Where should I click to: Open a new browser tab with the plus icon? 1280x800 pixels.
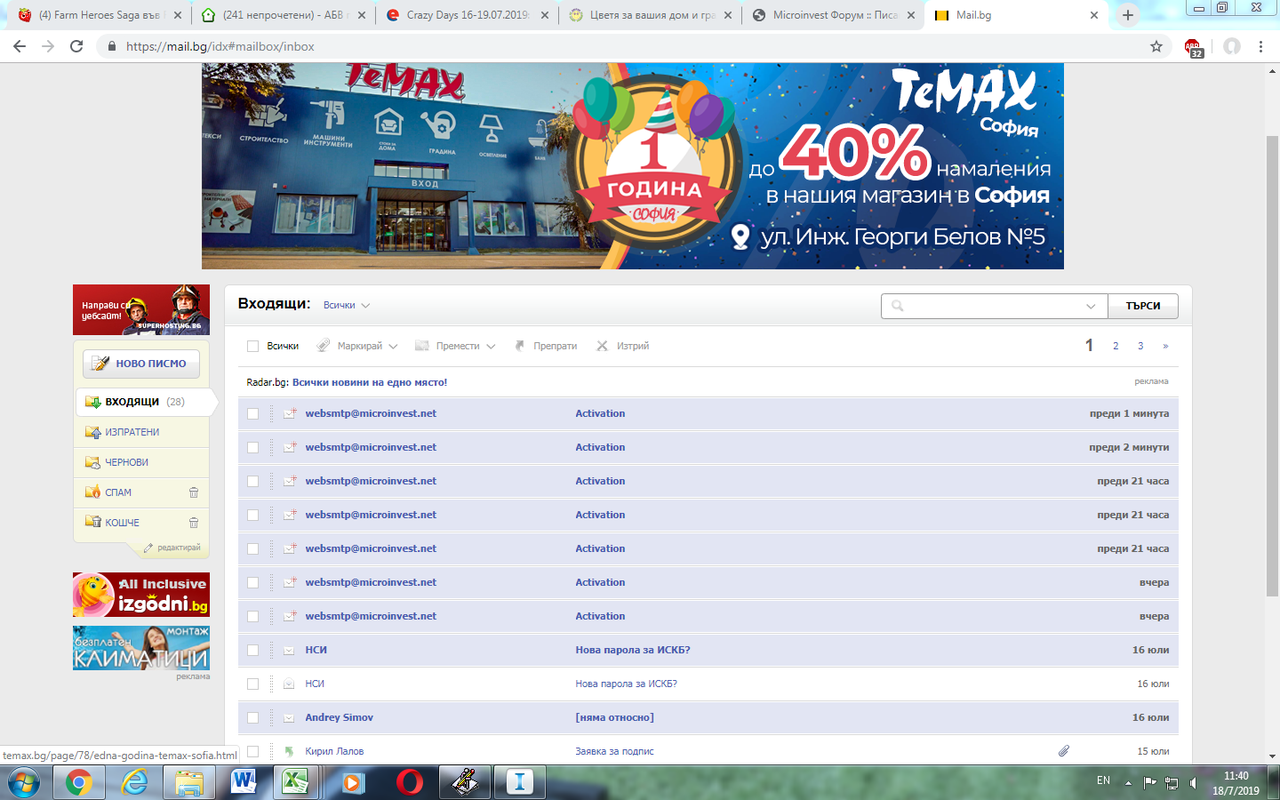(1128, 15)
